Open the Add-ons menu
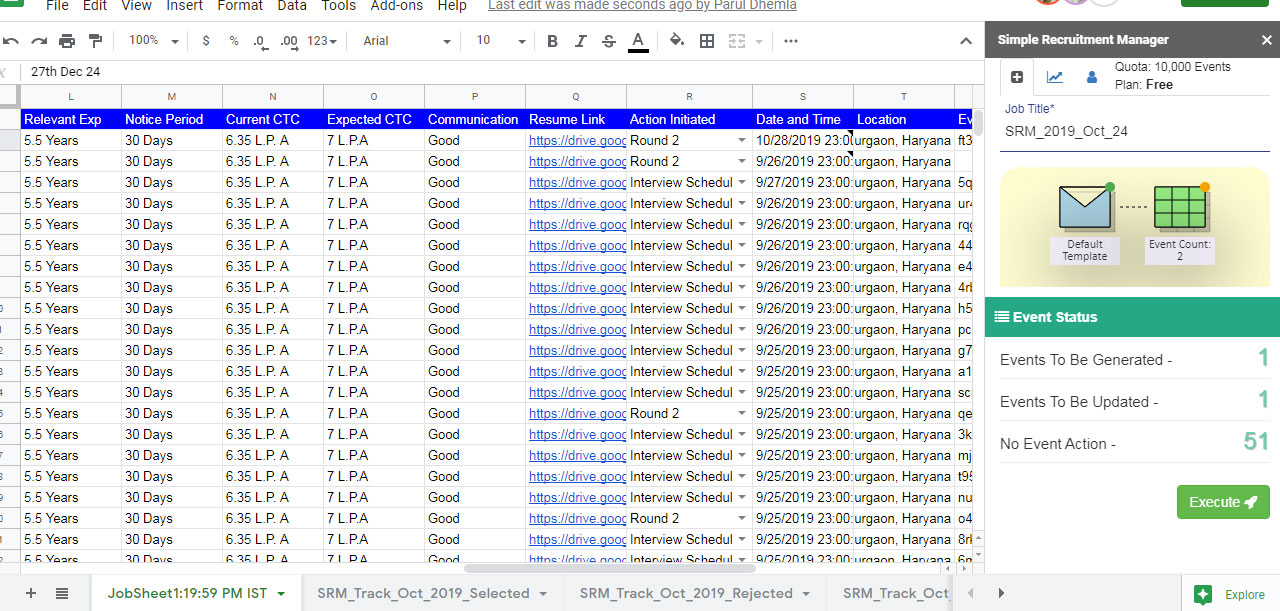The width and height of the screenshot is (1280, 611). [397, 6]
